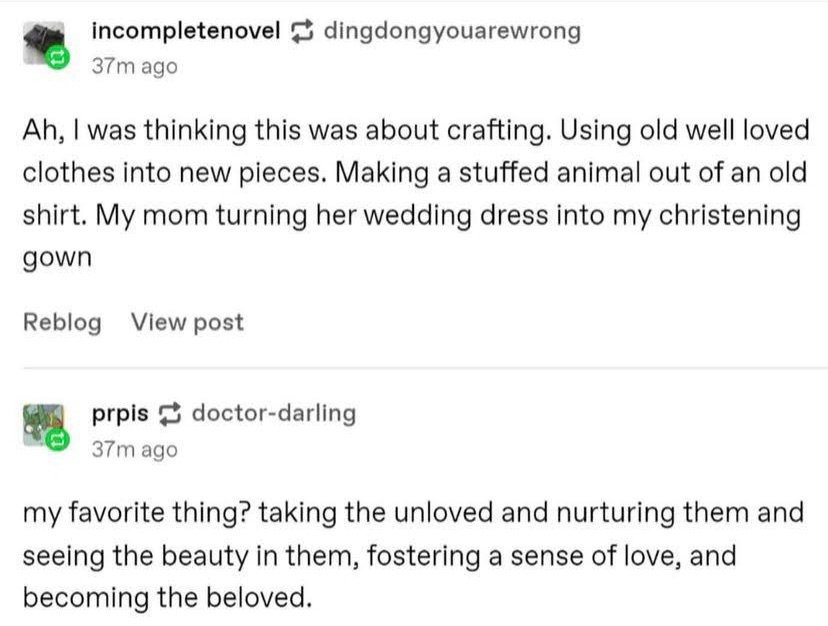Open incompletenovel's avatar picture
Screen dimensions: 828x626
pos(42,45)
